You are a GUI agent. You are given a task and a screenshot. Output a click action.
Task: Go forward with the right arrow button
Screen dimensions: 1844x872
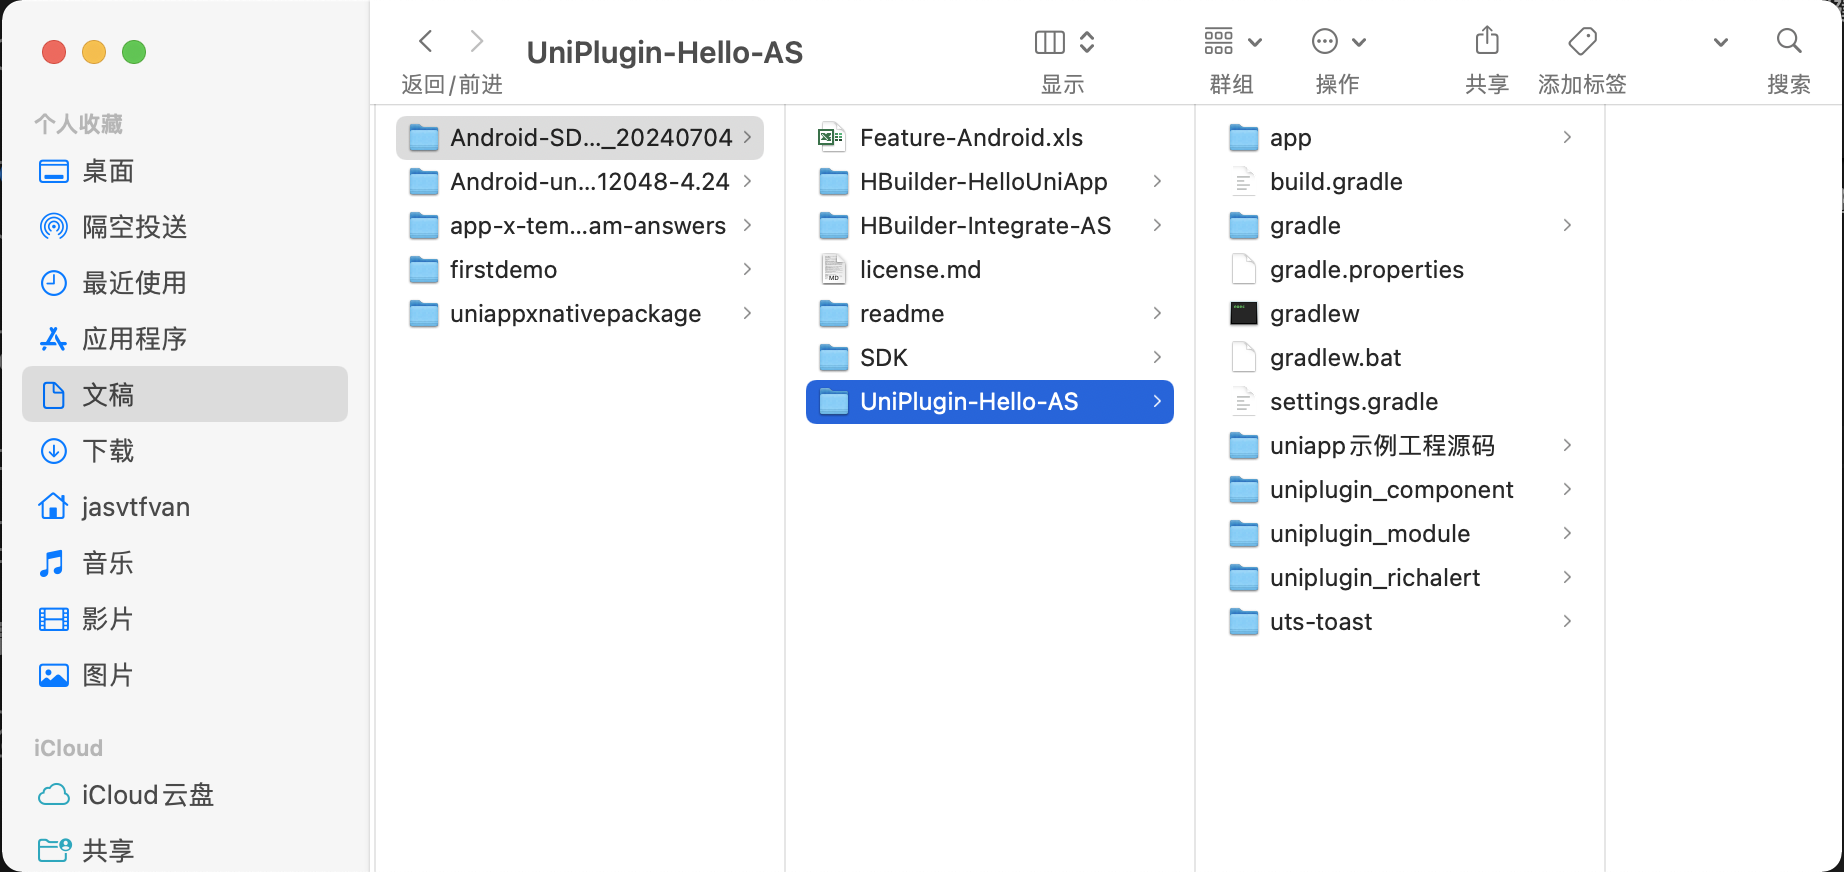(x=477, y=41)
